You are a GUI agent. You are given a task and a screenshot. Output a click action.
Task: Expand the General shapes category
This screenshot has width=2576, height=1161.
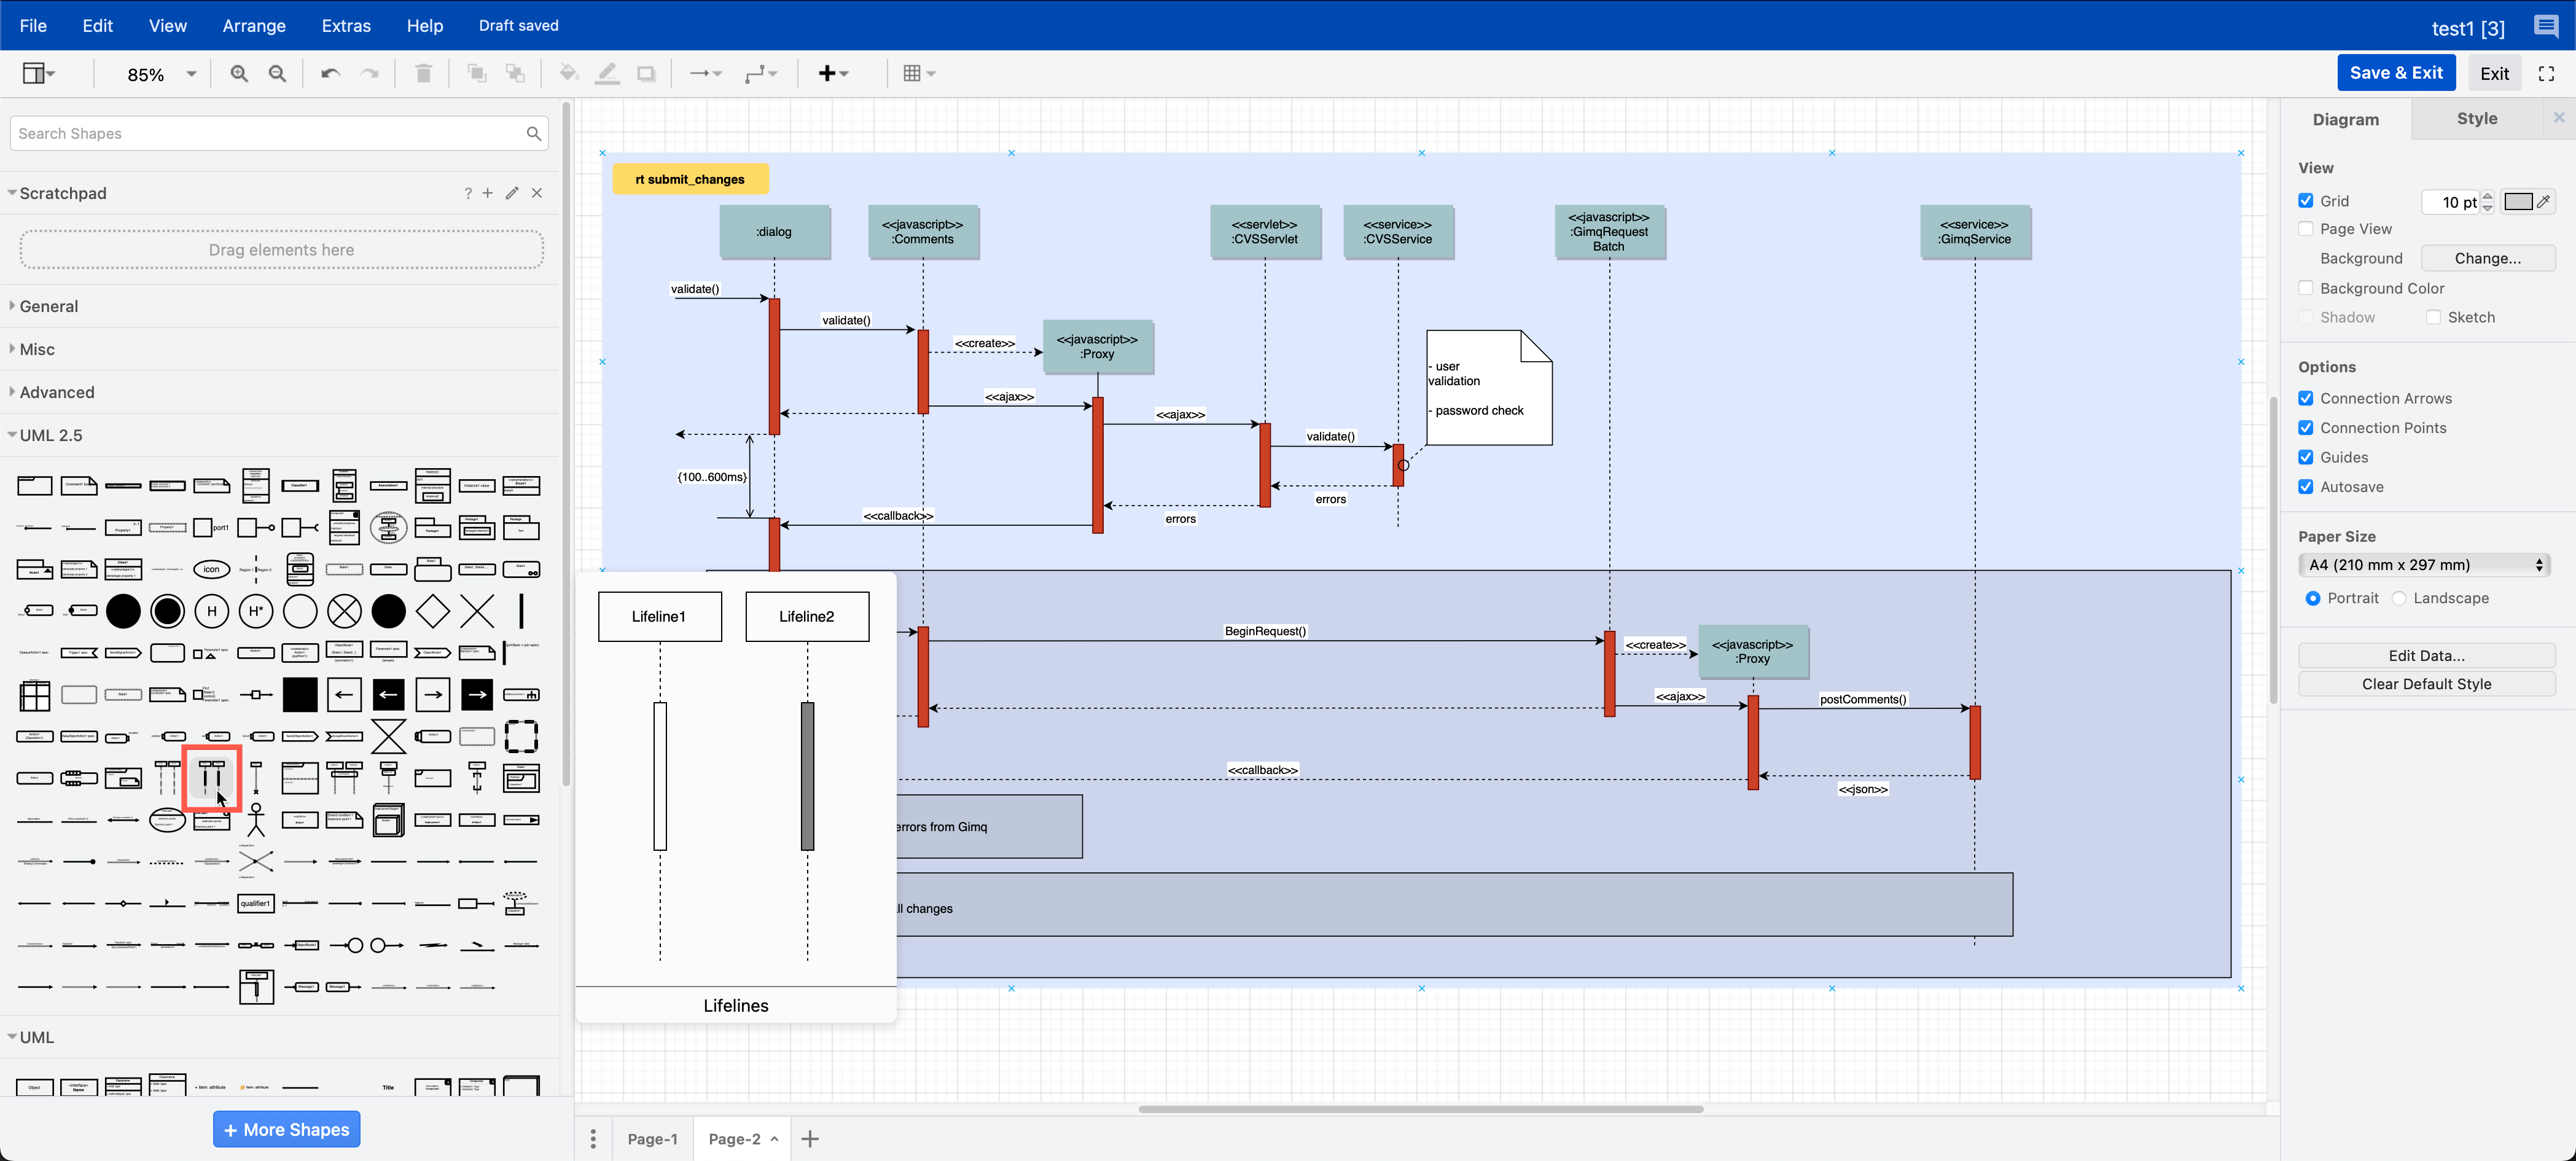pyautogui.click(x=49, y=305)
